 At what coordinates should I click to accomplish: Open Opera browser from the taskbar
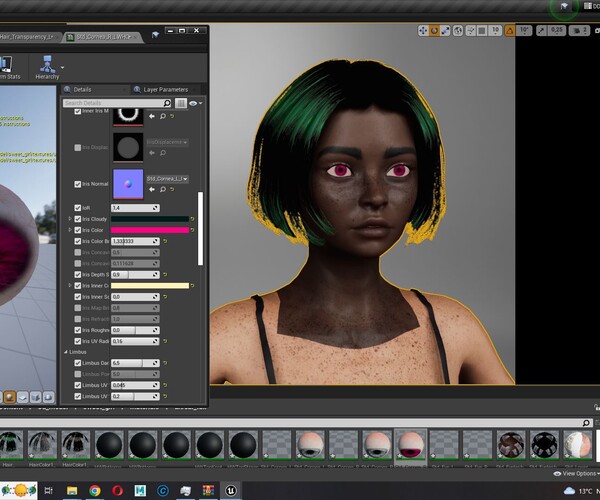pyautogui.click(x=117, y=490)
